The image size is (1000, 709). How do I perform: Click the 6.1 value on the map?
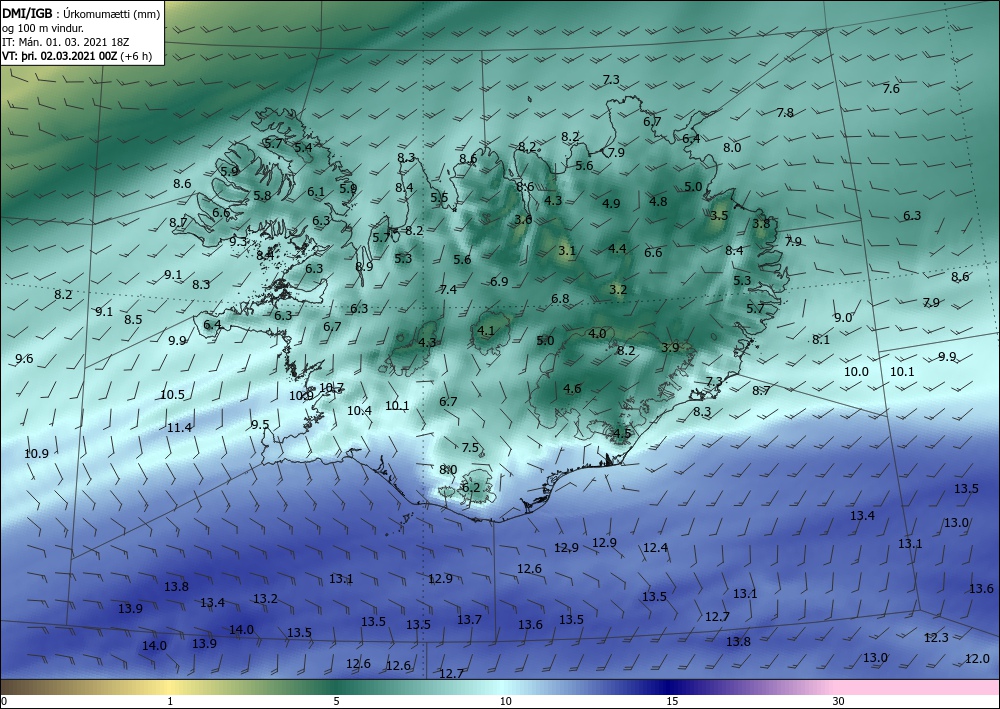(x=316, y=191)
